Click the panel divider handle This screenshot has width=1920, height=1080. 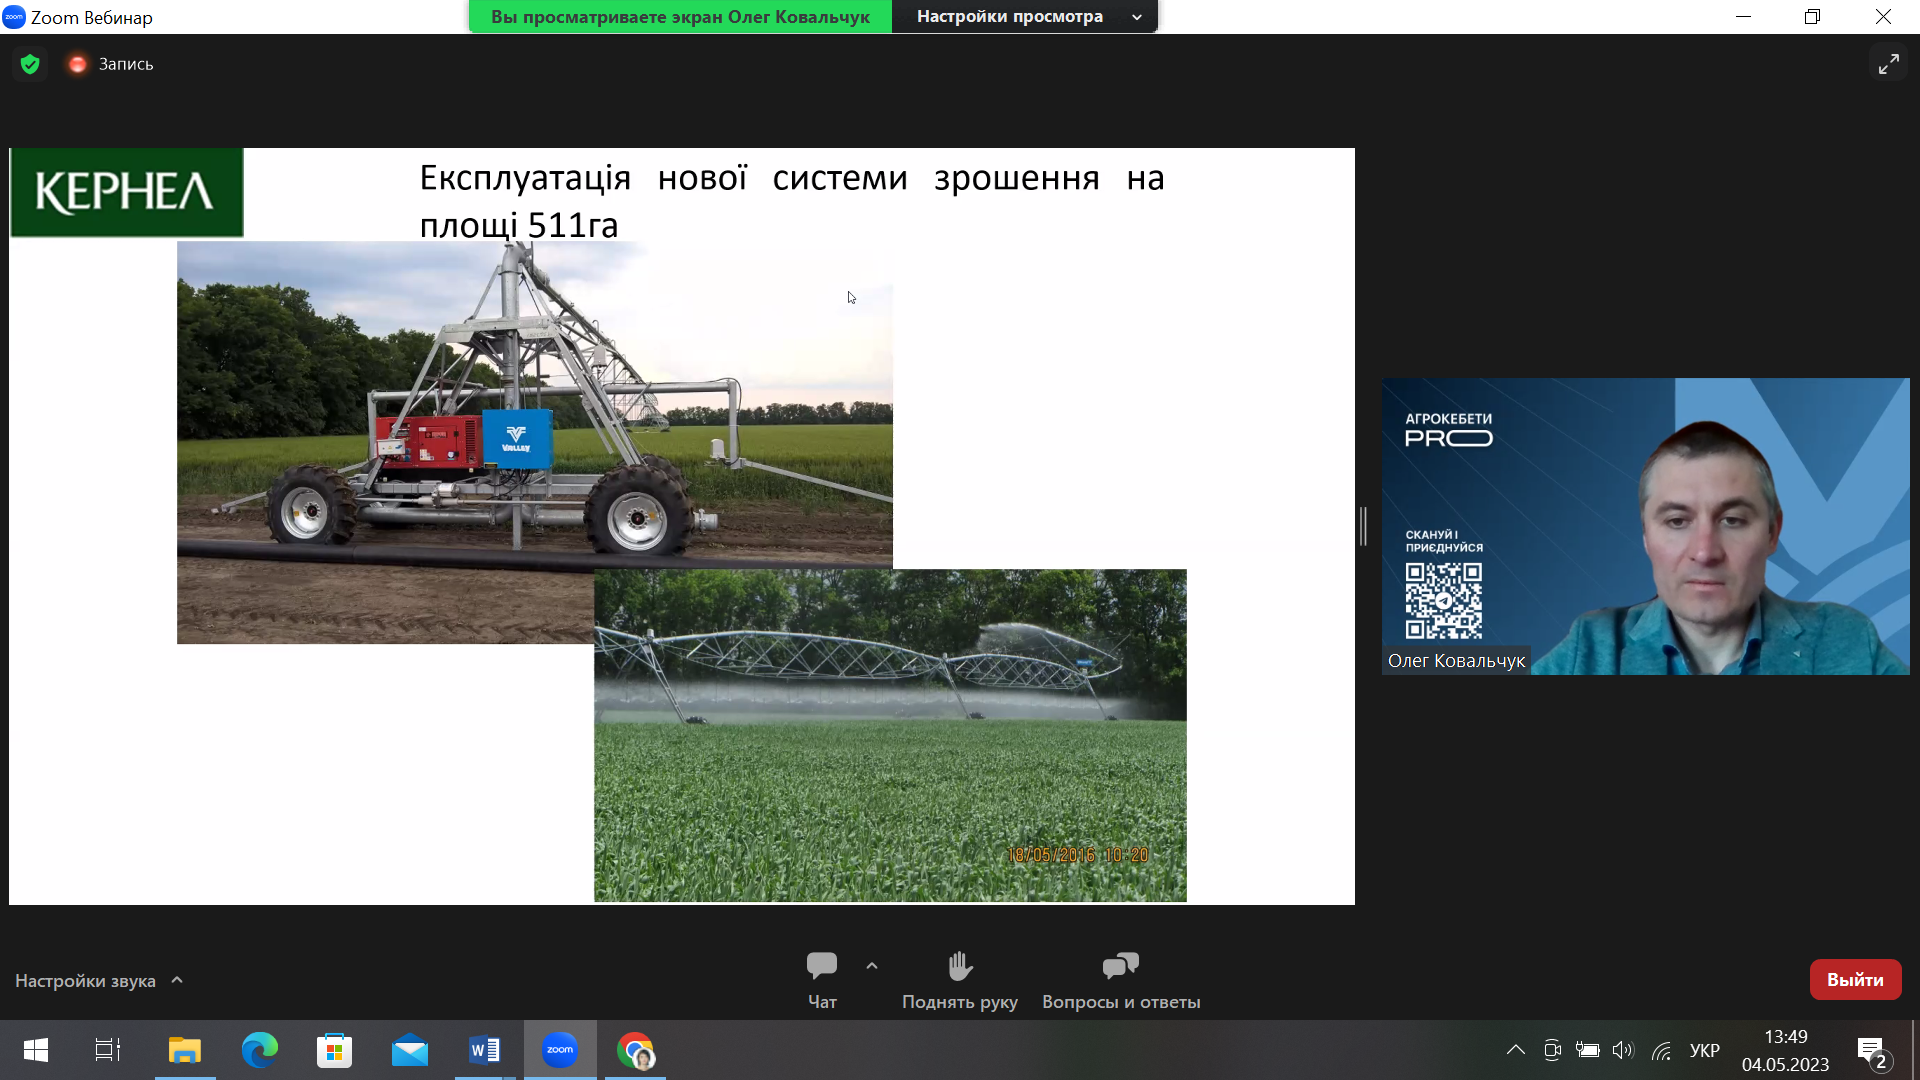pos(1363,526)
